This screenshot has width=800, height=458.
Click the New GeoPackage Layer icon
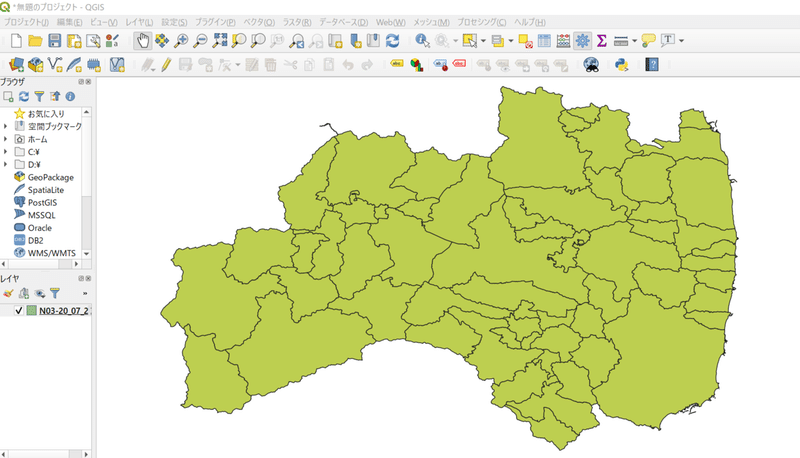35,65
